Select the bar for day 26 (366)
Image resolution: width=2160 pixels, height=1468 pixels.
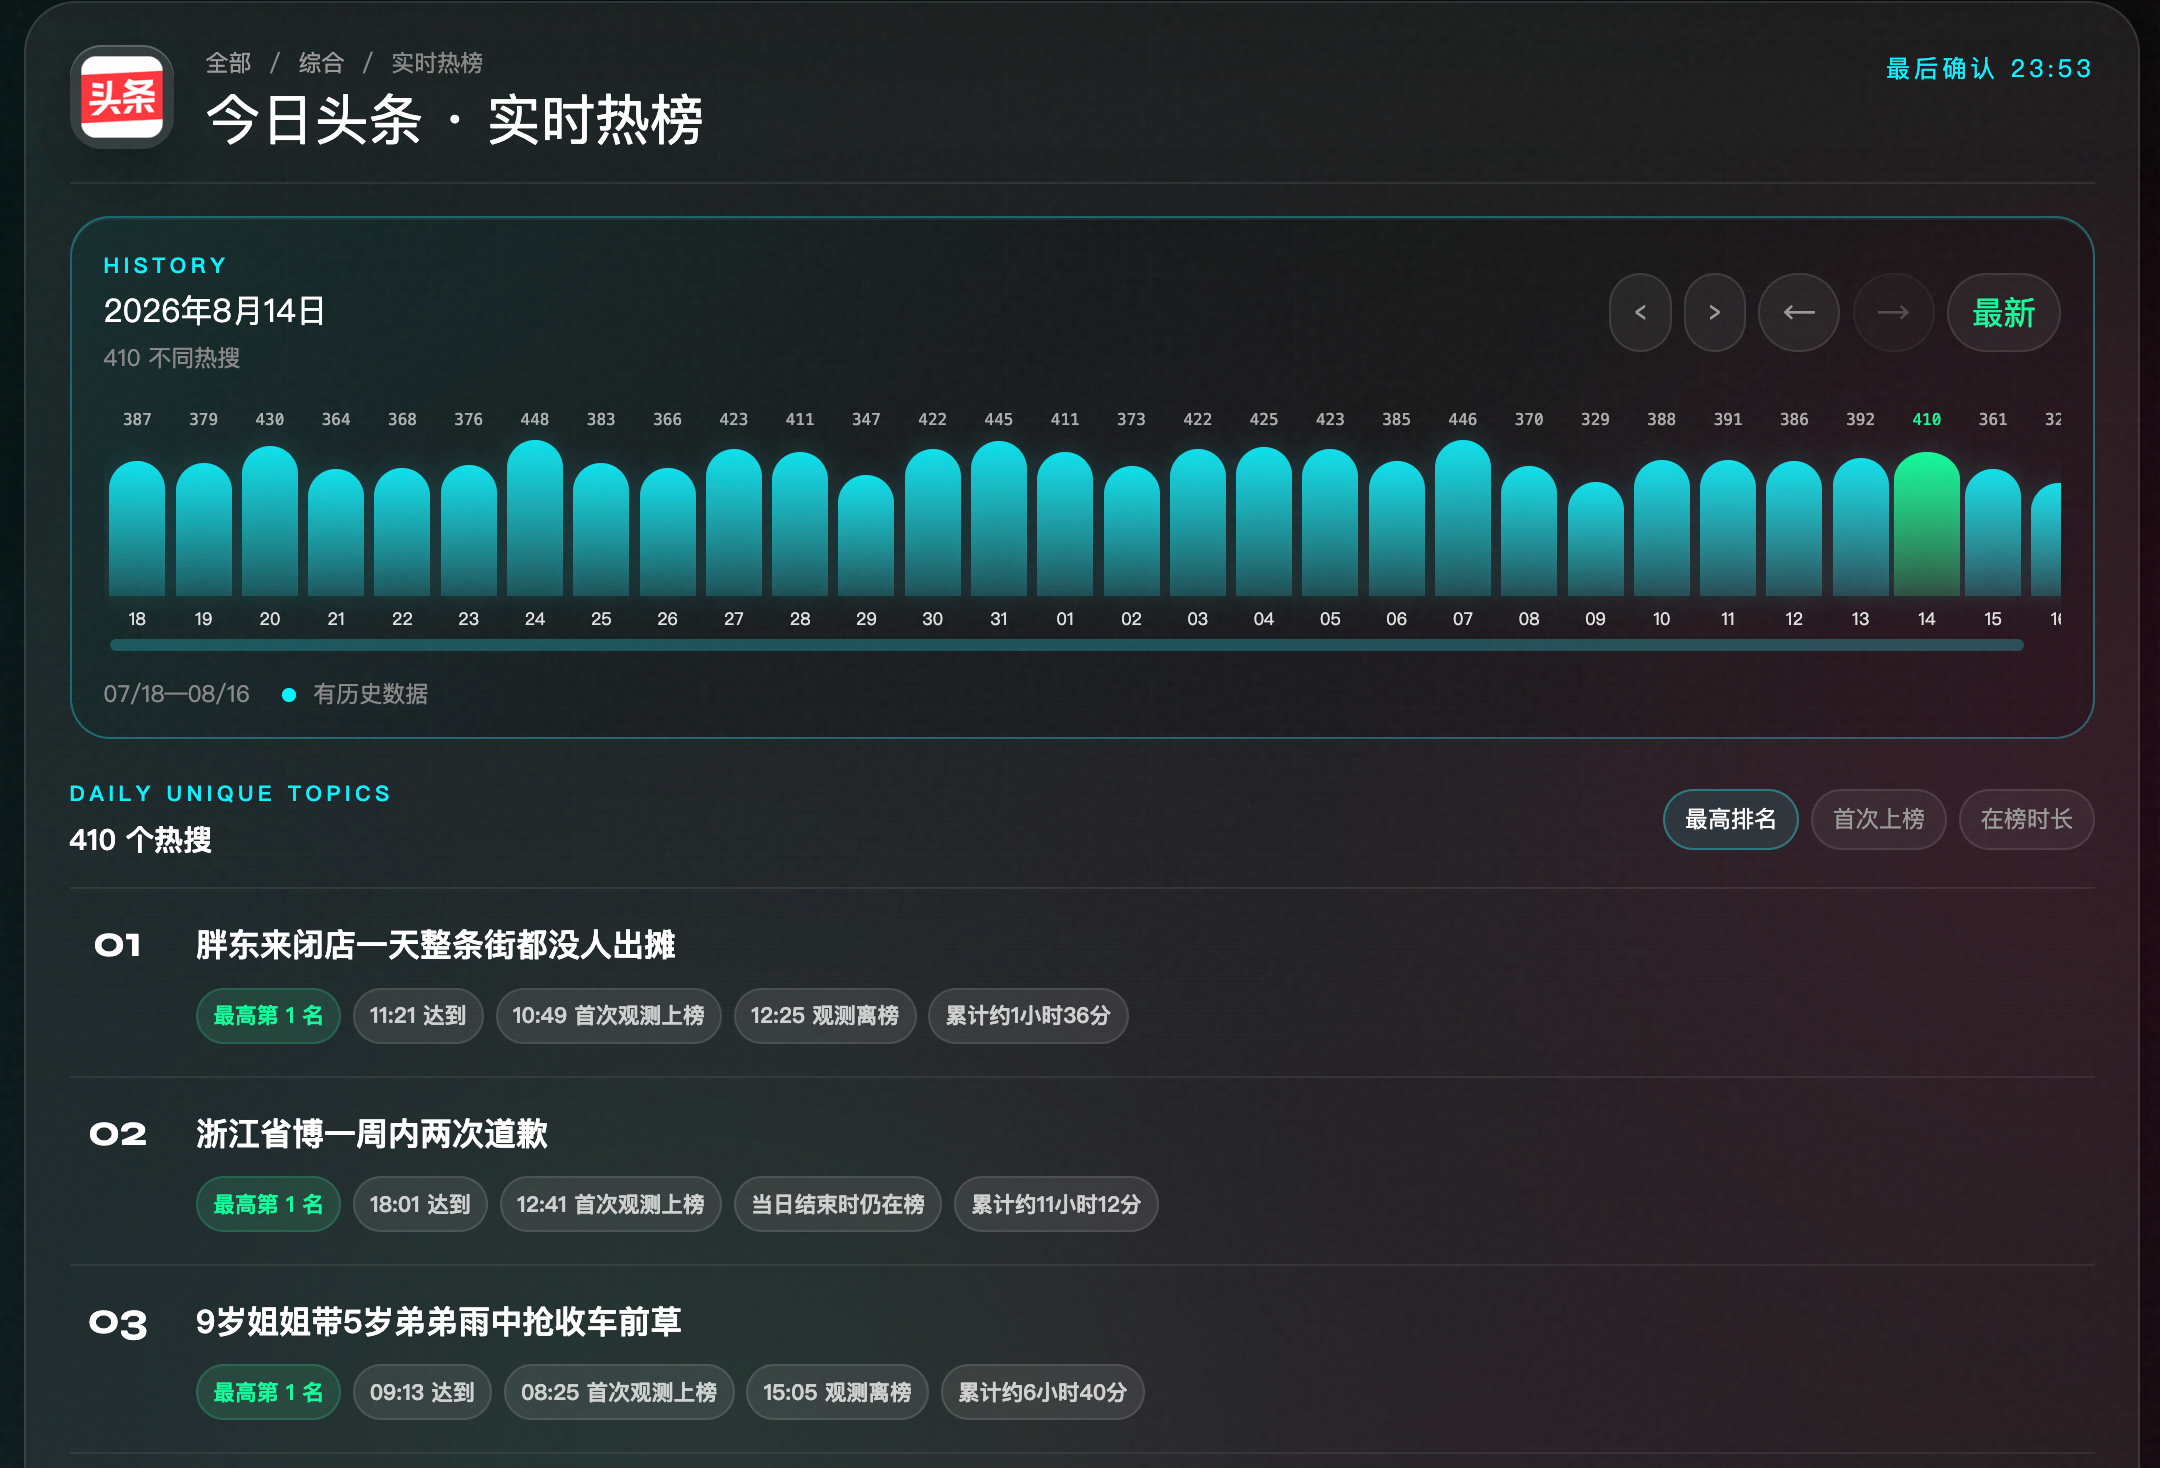tap(667, 532)
